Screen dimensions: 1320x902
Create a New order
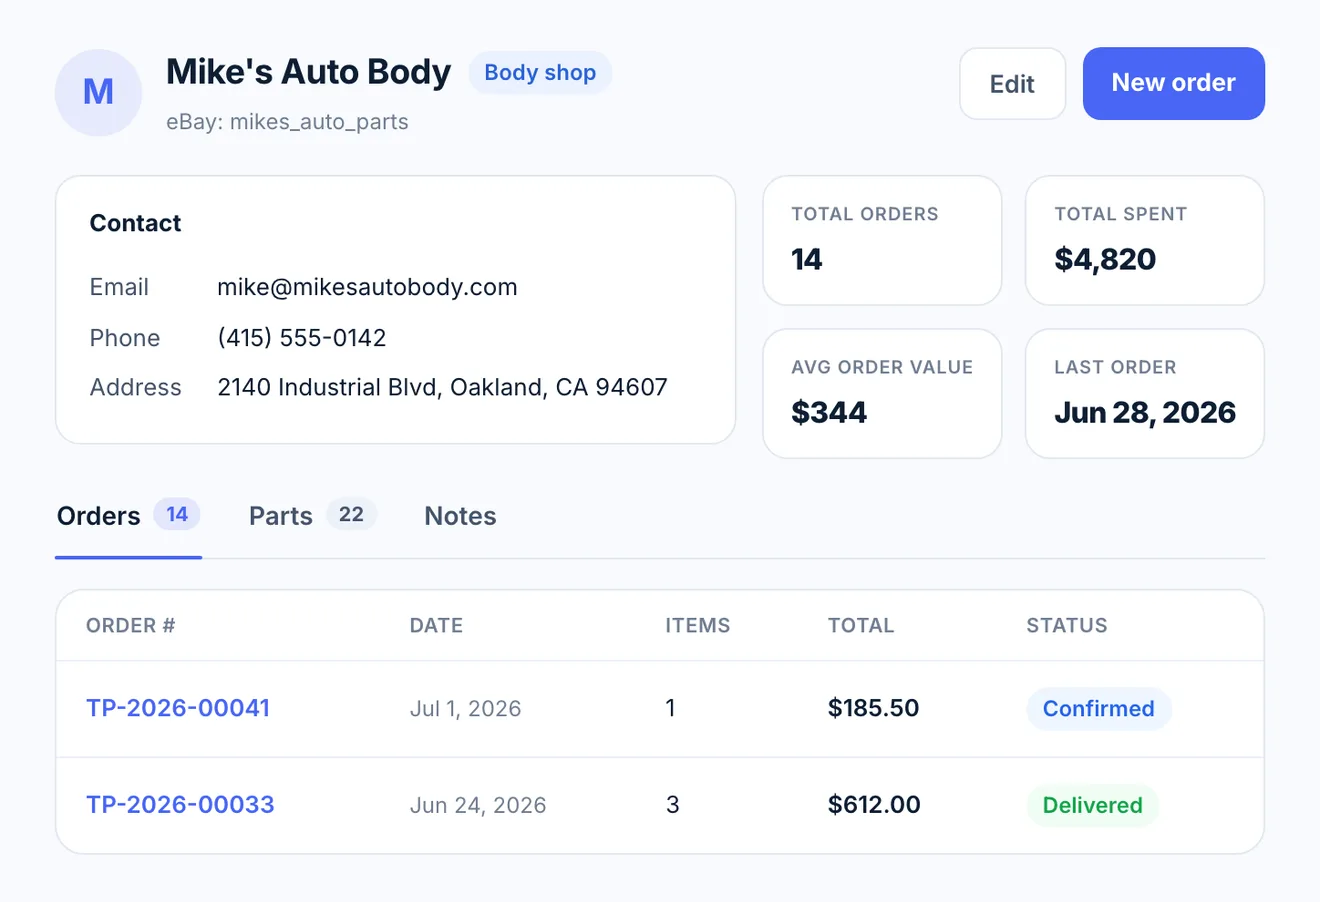point(1174,84)
